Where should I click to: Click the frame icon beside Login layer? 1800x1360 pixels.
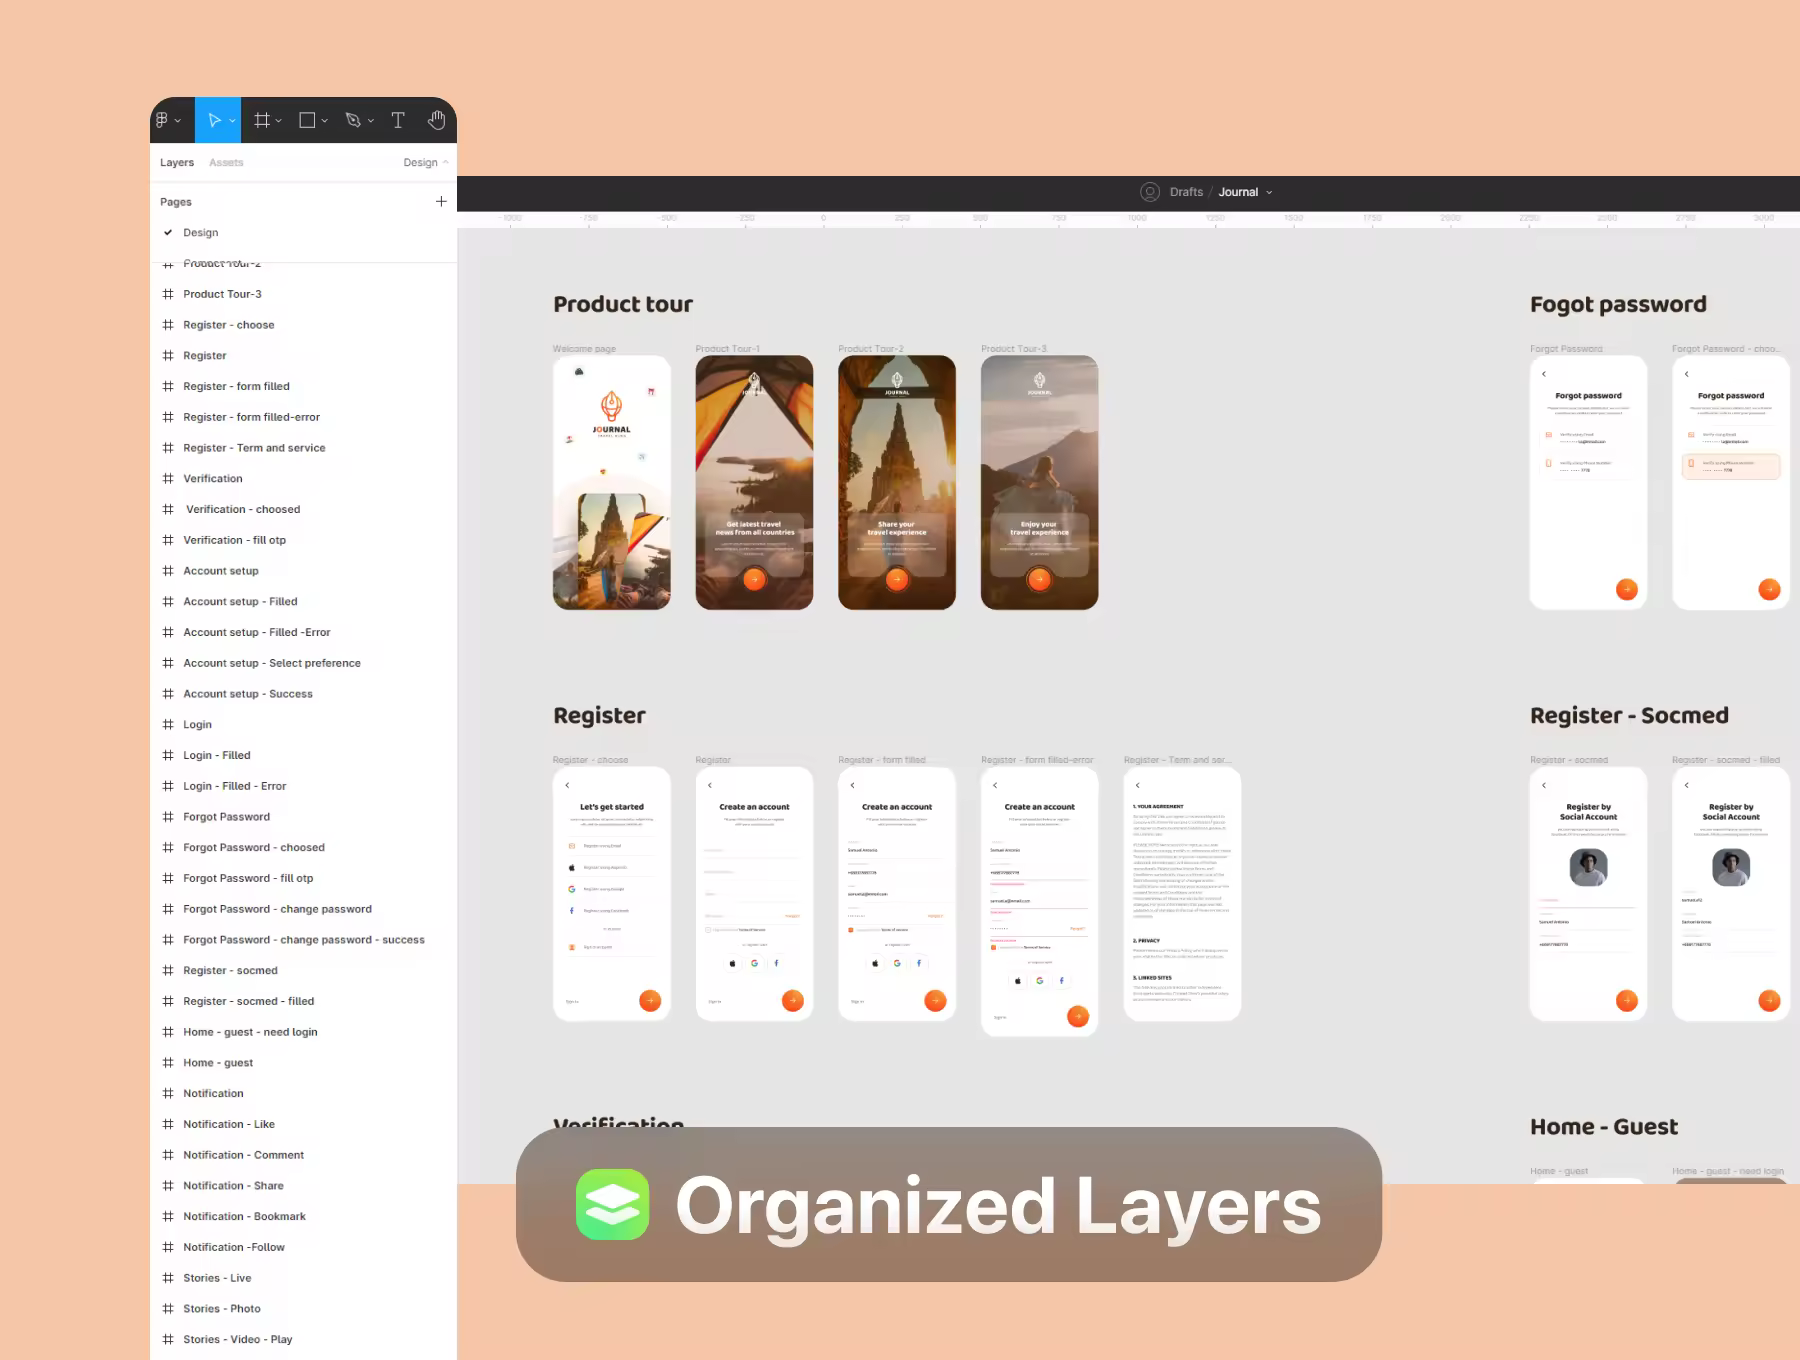168,724
